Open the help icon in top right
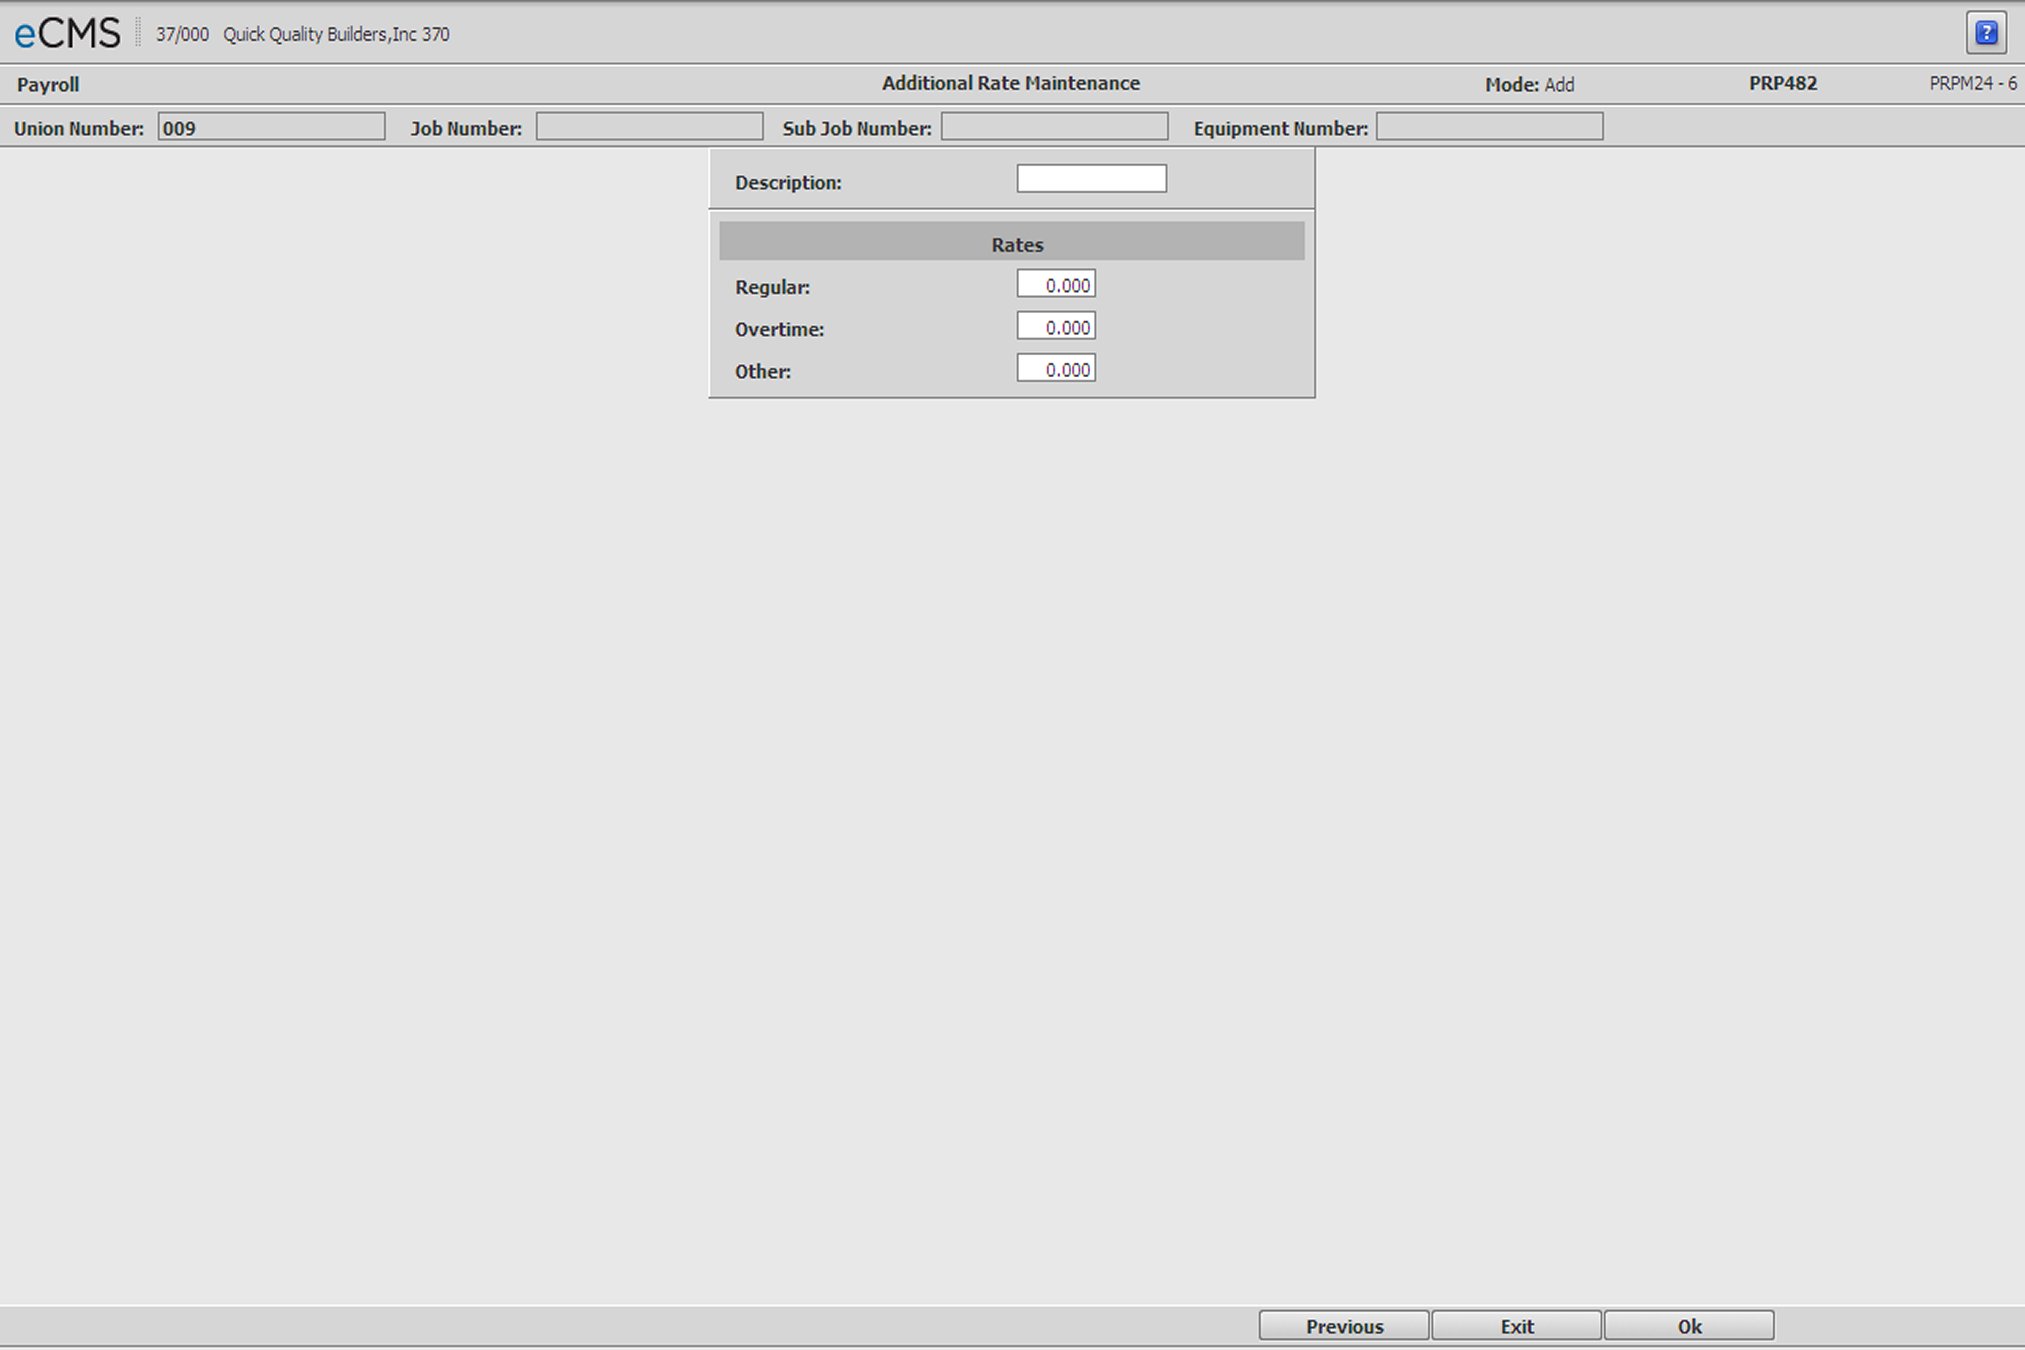This screenshot has width=2025, height=1350. 1989,32
